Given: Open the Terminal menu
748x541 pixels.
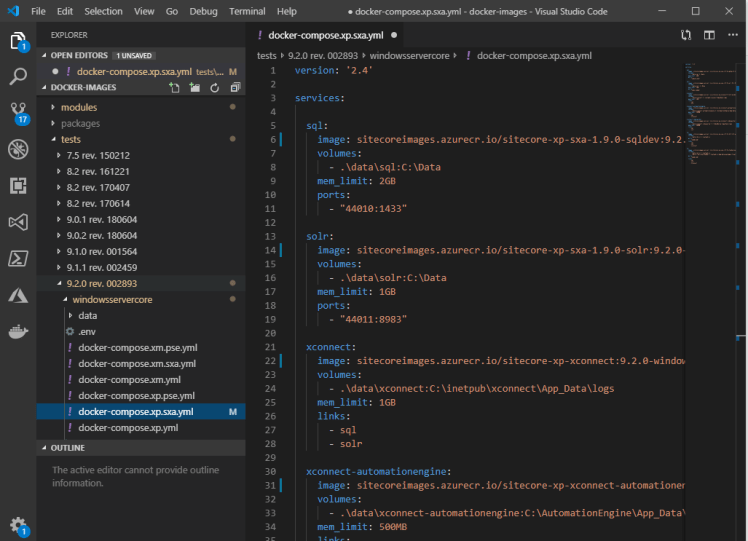Looking at the screenshot, I should [247, 11].
